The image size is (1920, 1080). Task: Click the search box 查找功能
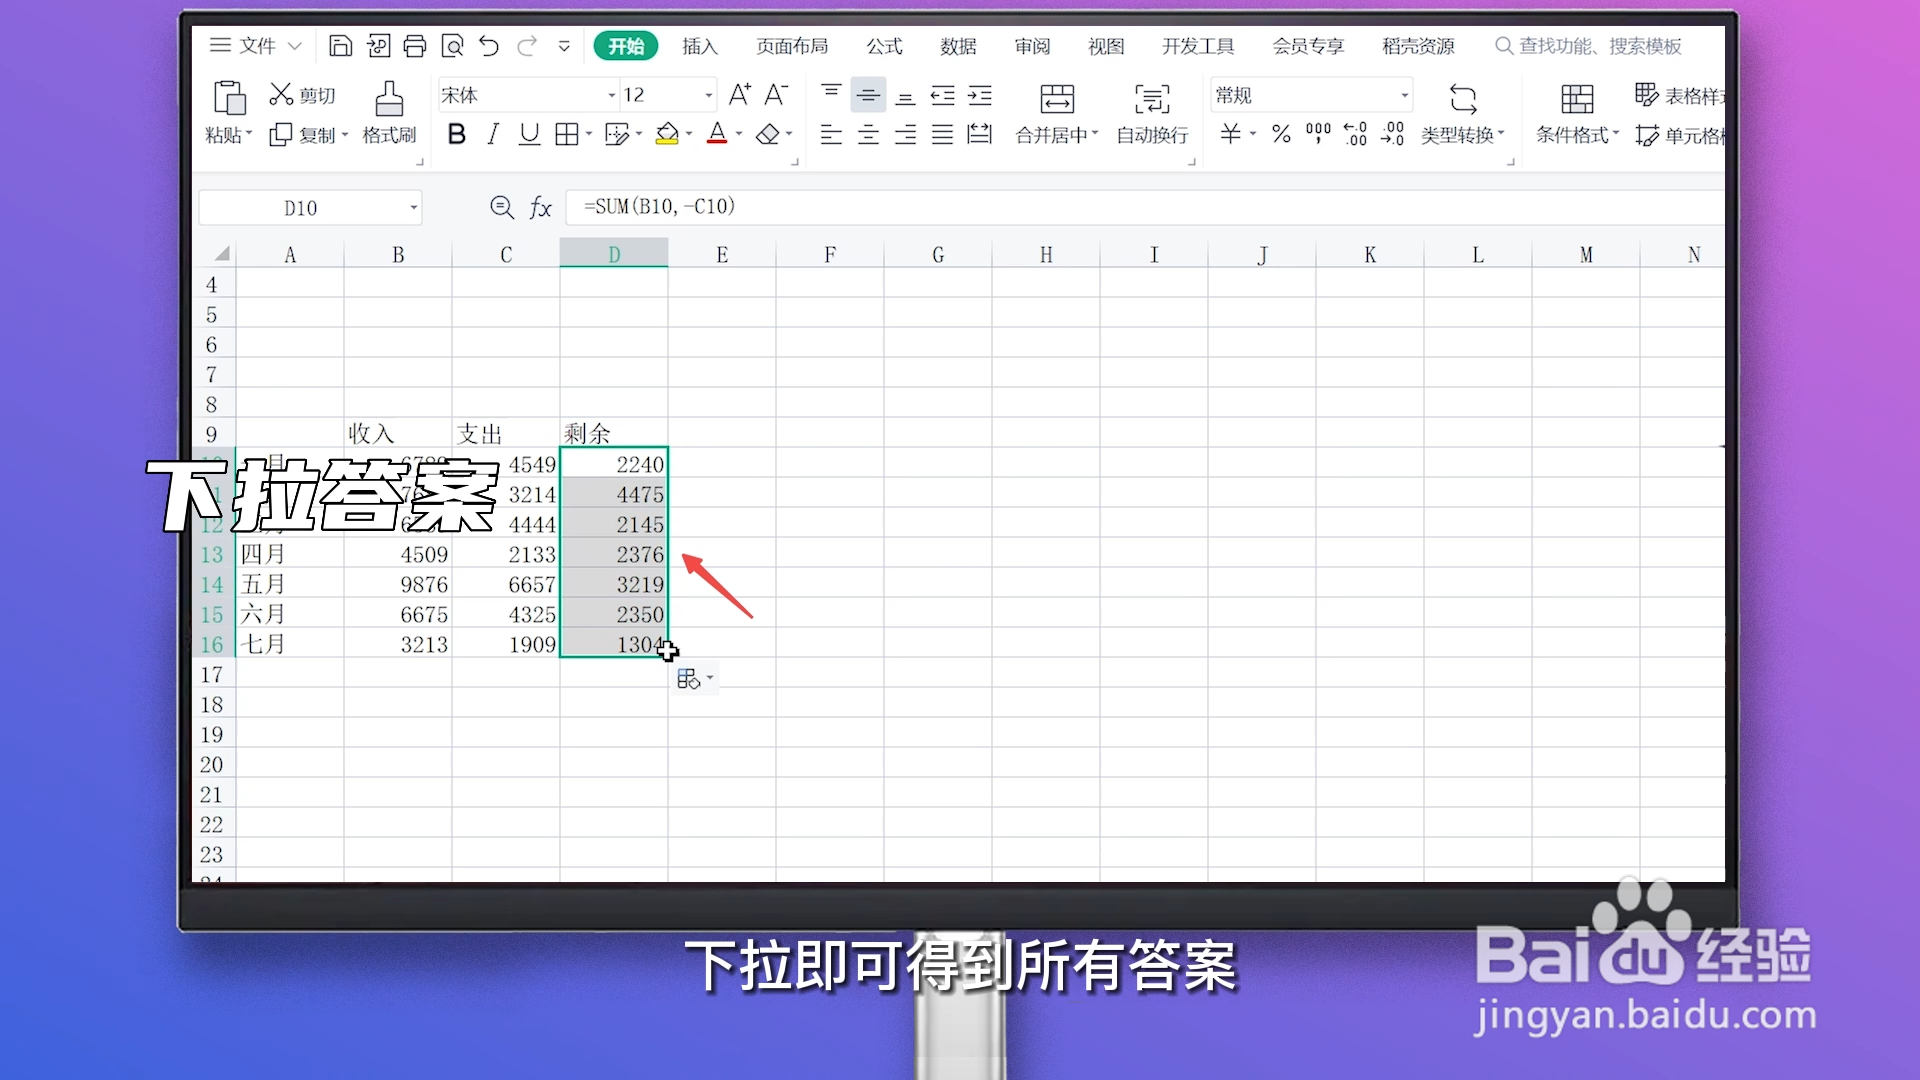point(1589,46)
